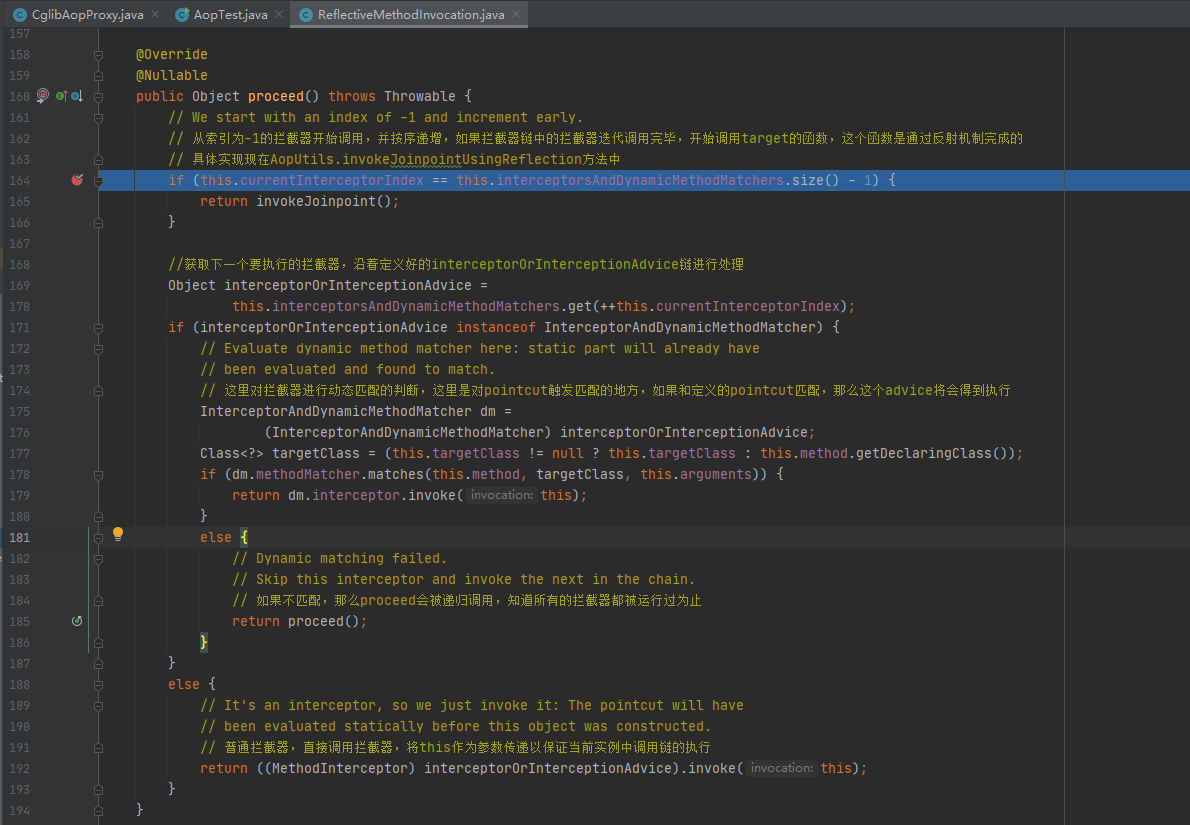Image resolution: width=1190 pixels, height=825 pixels.
Task: Collapse the comment block fold at line 161
Action: pos(98,118)
